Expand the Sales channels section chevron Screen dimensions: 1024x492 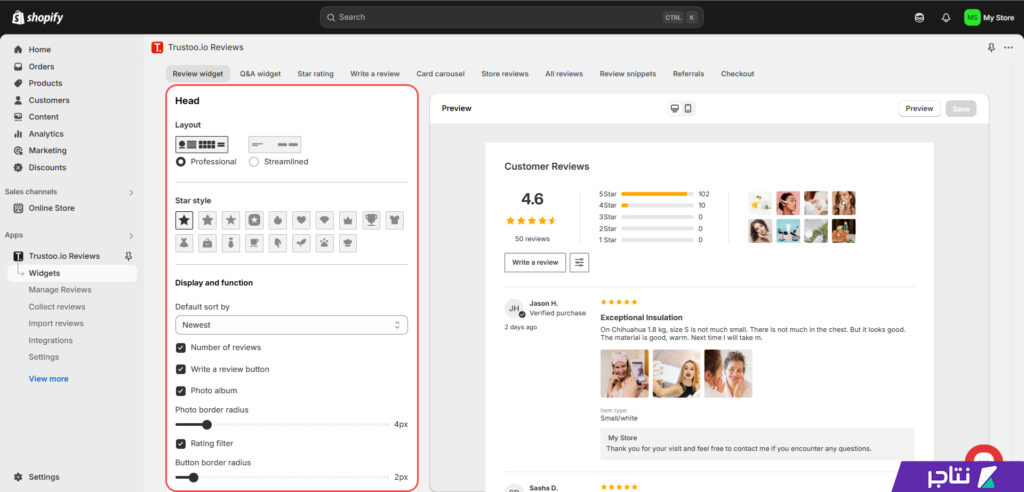(x=131, y=192)
